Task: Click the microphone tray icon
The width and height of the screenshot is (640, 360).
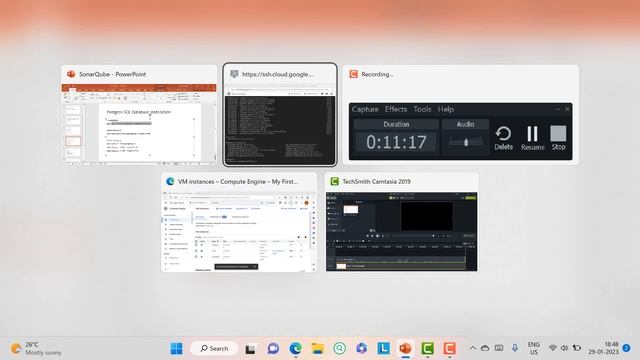Action: pyautogui.click(x=515, y=348)
